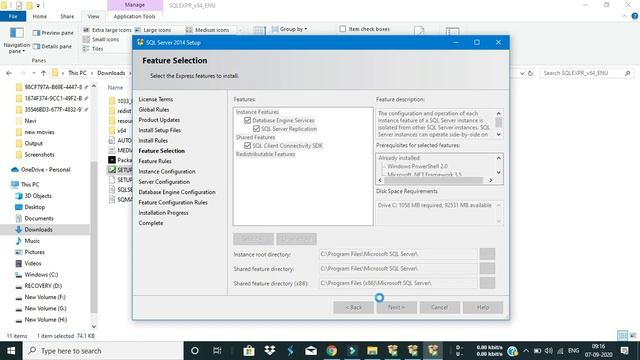The image size is (640, 360).
Task: Select Global Rules step in the setup sidebar
Action: click(154, 109)
